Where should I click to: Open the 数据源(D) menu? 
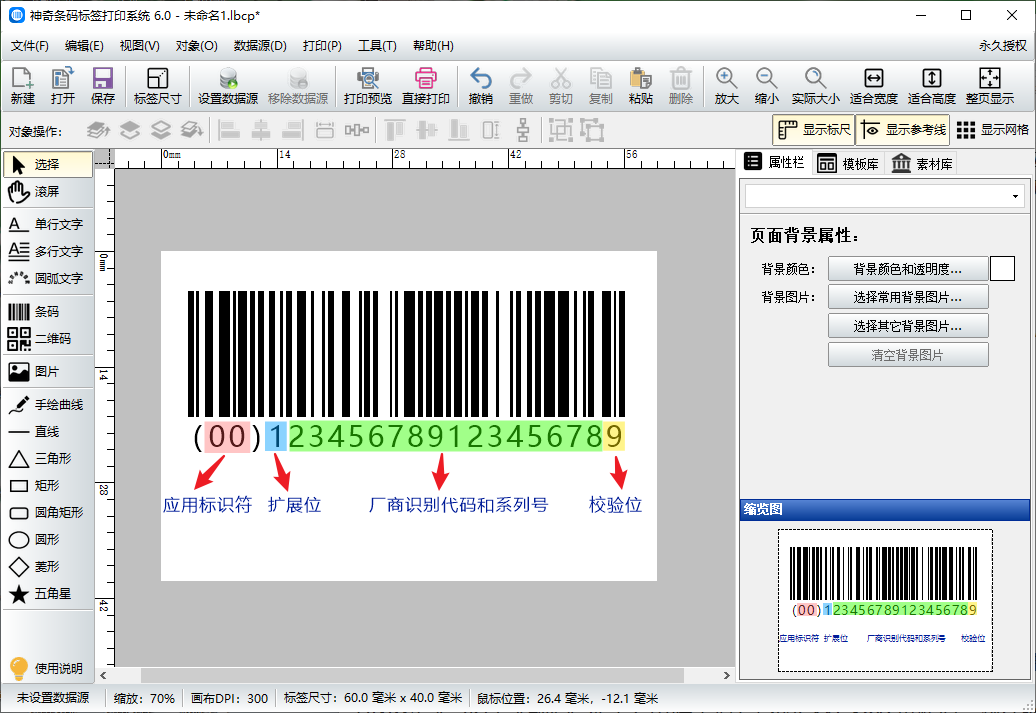pos(260,46)
